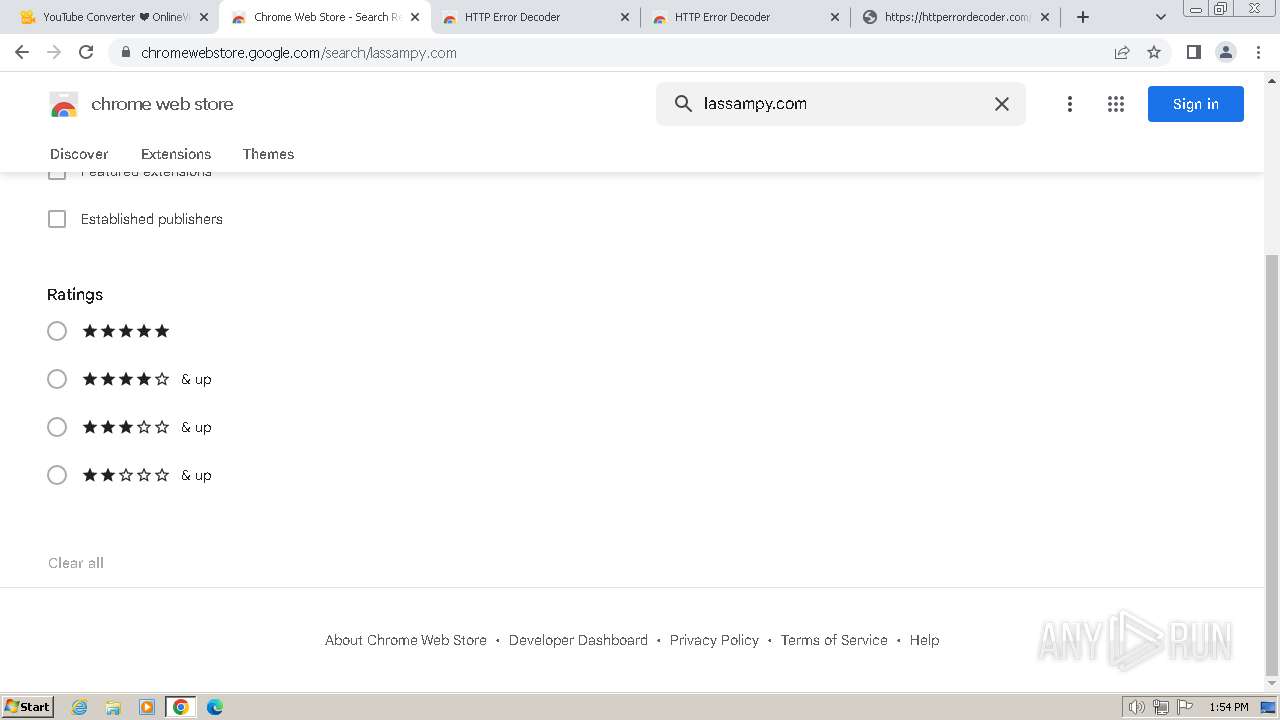Open the media player taskbar icon

coord(147,707)
